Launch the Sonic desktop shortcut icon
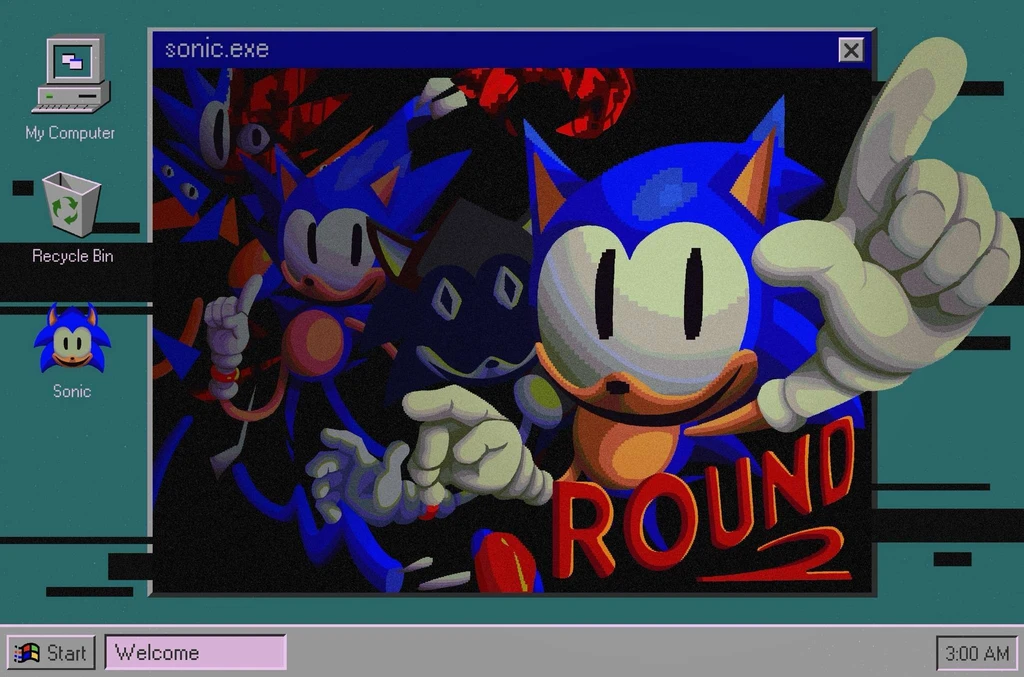 72,338
